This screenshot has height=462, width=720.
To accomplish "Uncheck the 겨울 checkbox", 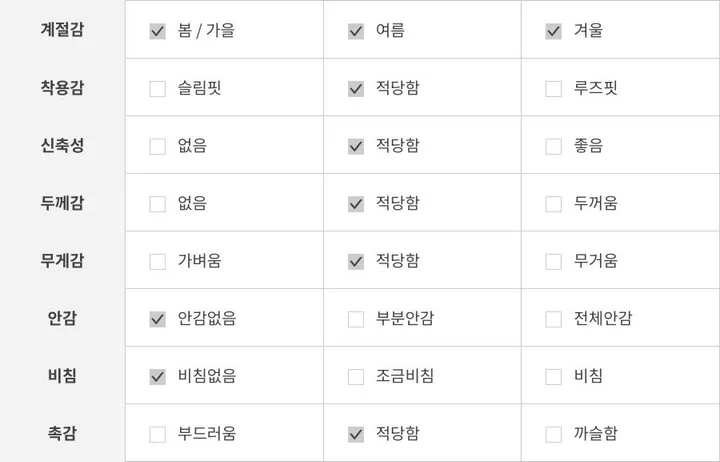I will (x=553, y=31).
